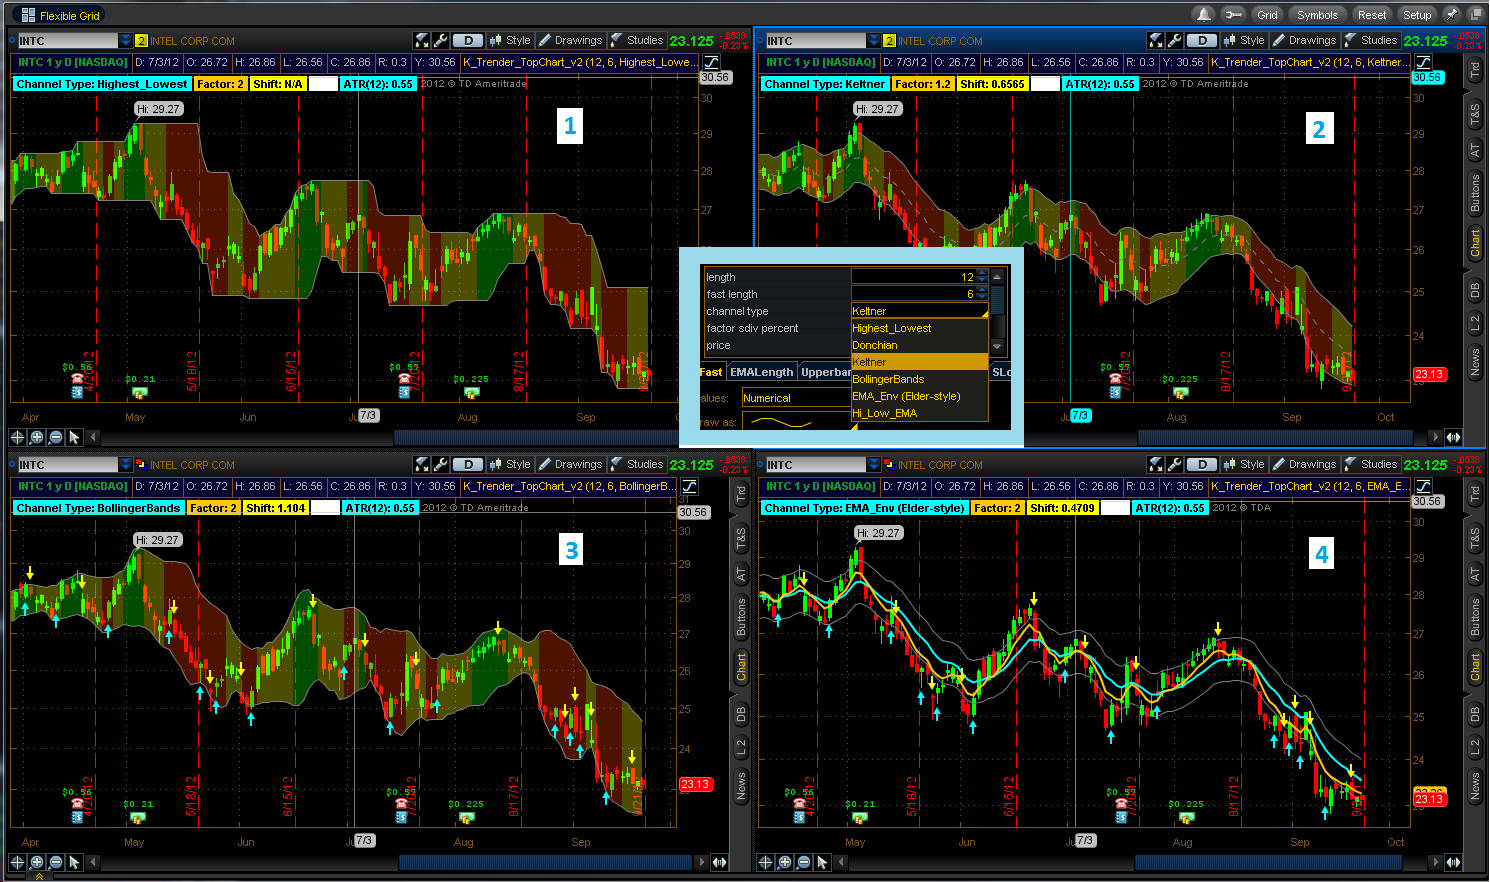Open the D timeframe selector on the Highest_Lowest chart
The height and width of the screenshot is (882, 1490).
click(467, 41)
